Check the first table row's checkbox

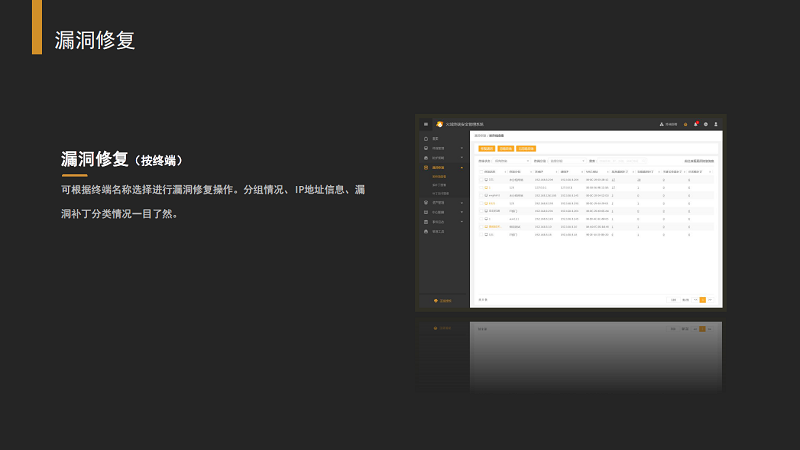[481, 180]
